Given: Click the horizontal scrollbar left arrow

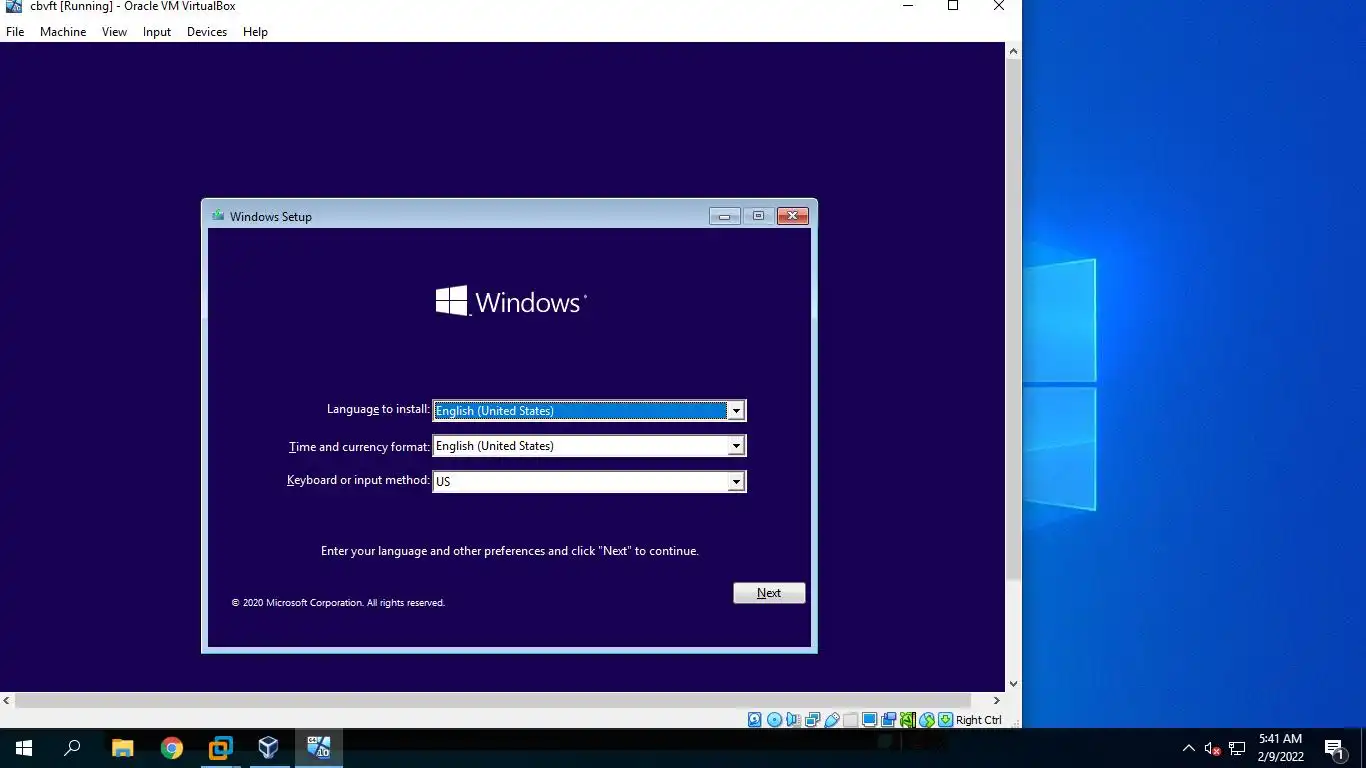Looking at the screenshot, I should pyautogui.click(x=8, y=700).
